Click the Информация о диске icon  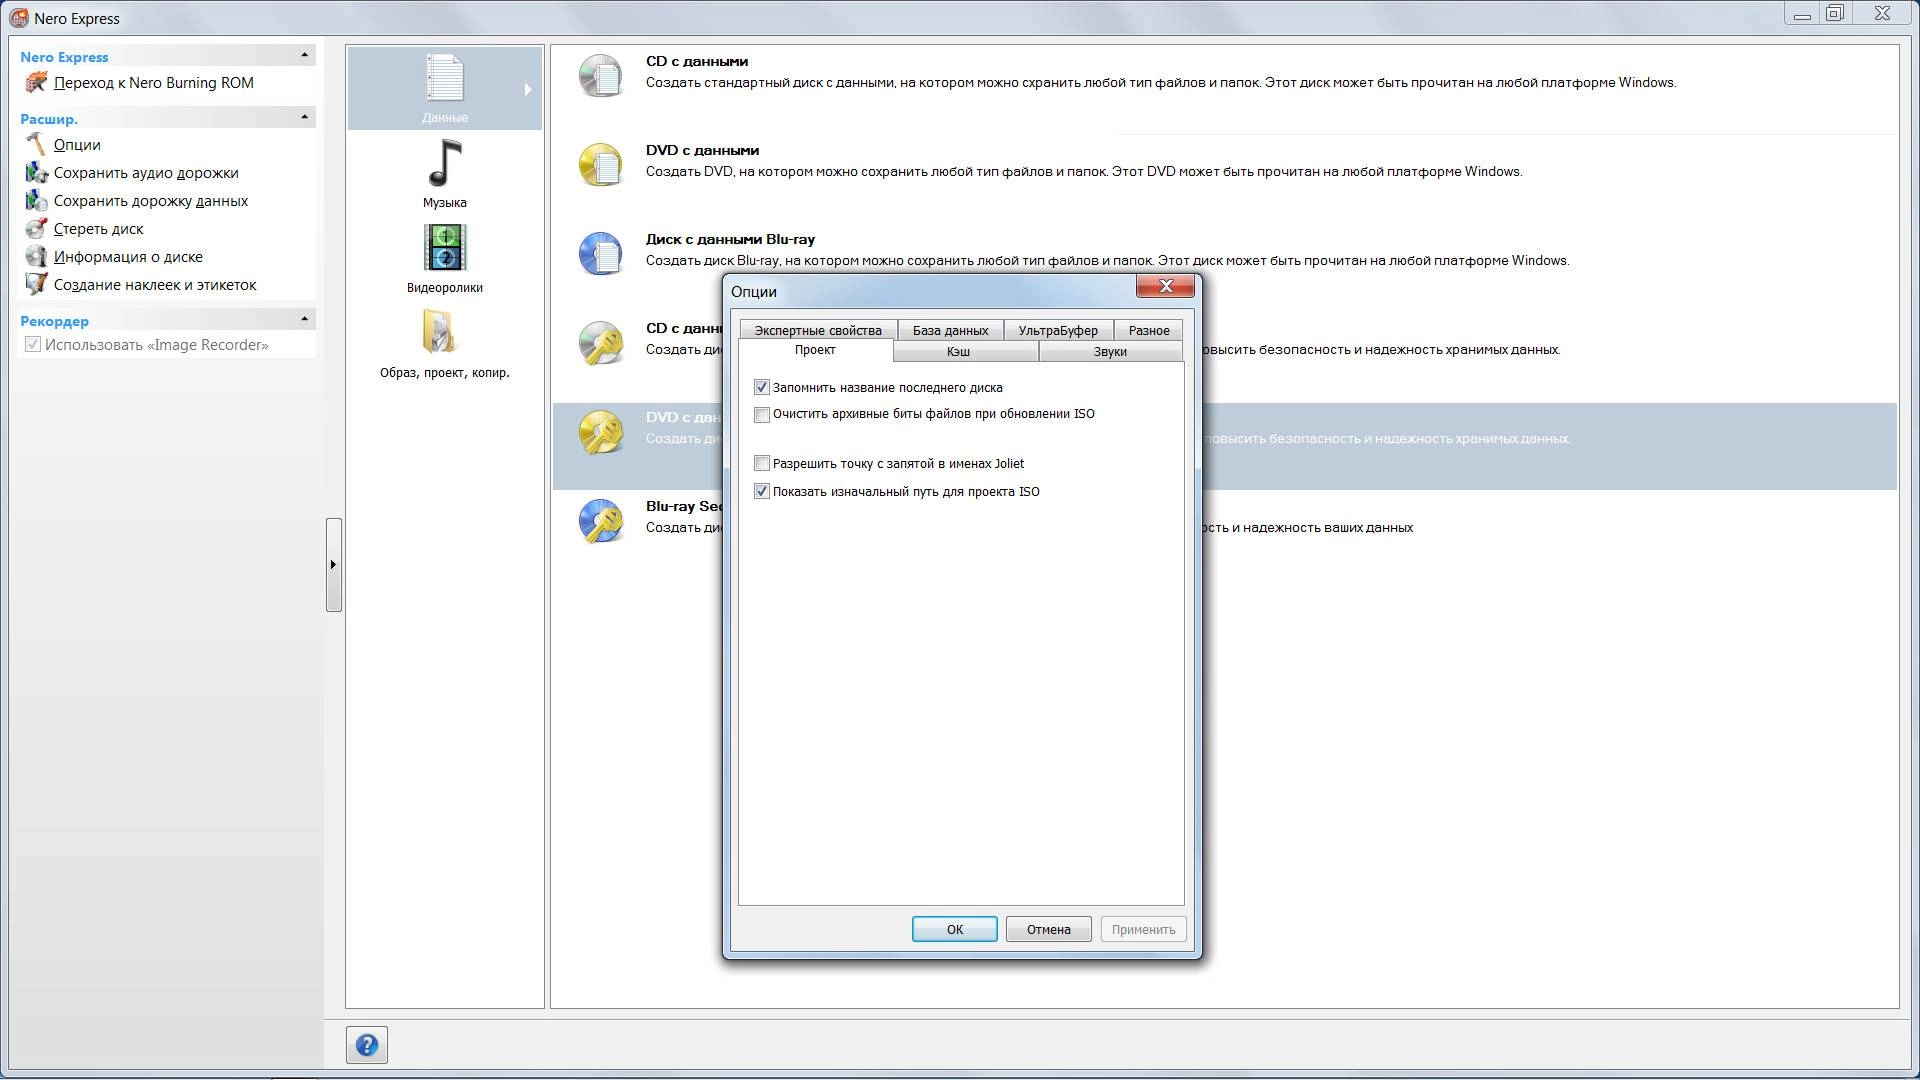click(36, 257)
